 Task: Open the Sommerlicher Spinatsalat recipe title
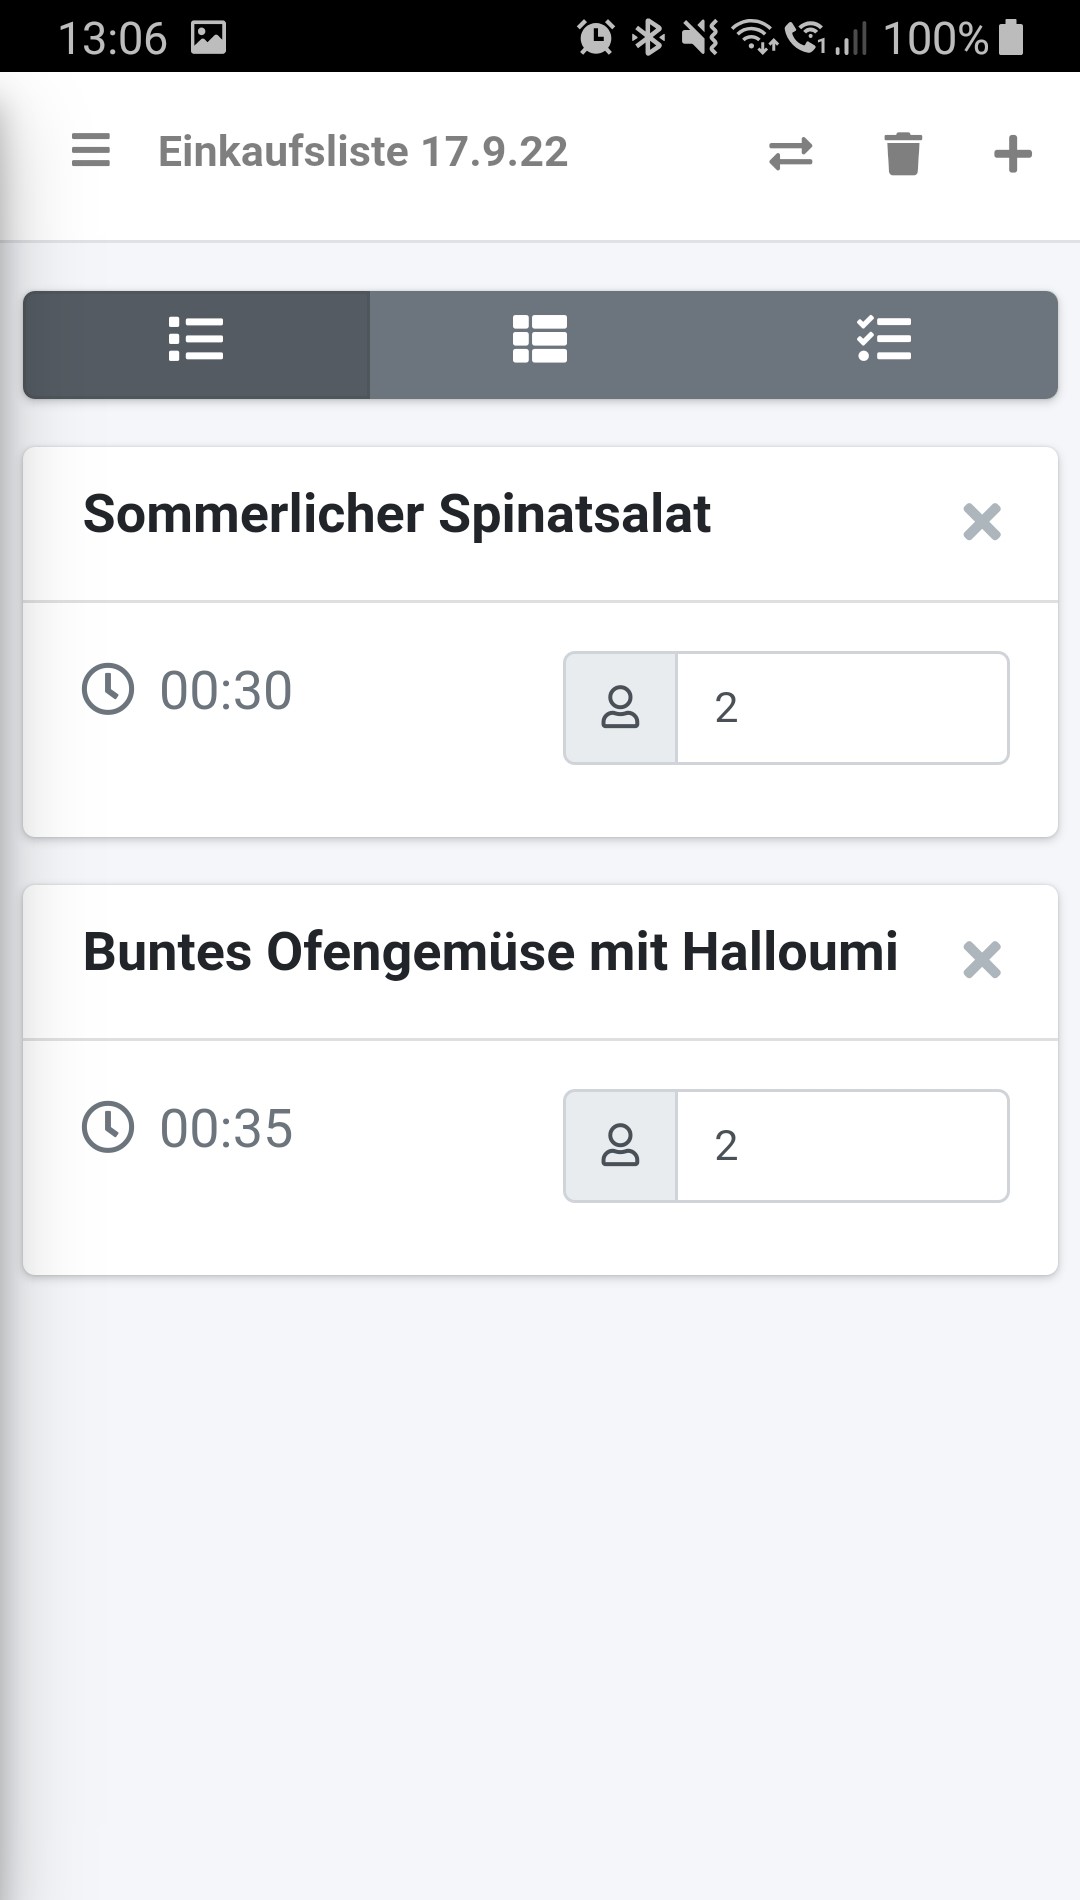click(396, 515)
